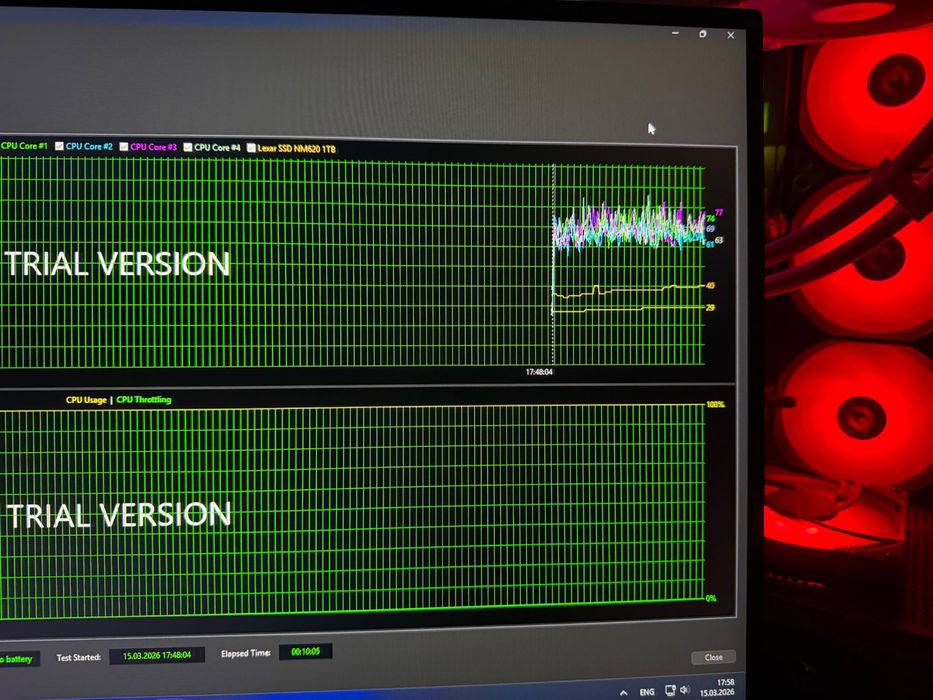
Task: Click the 17:48:04 timeline marker
Action: pyautogui.click(x=539, y=372)
